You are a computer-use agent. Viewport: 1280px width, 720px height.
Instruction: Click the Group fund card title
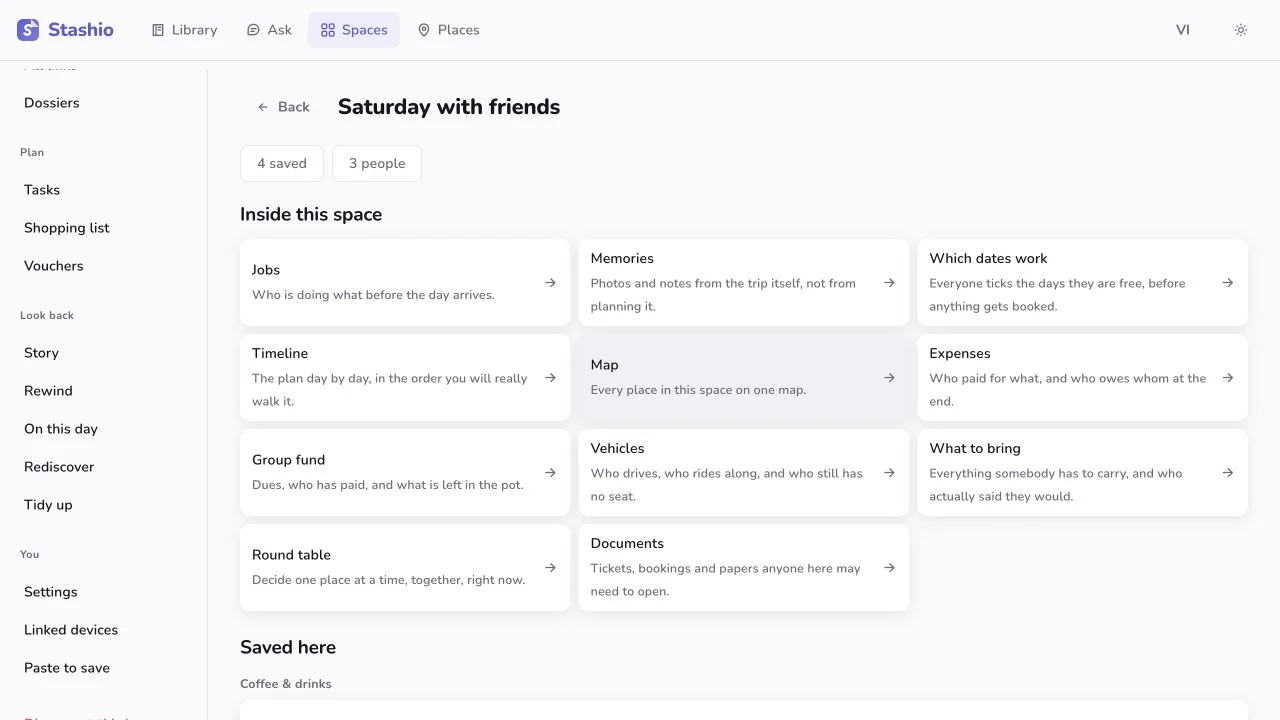(x=289, y=460)
